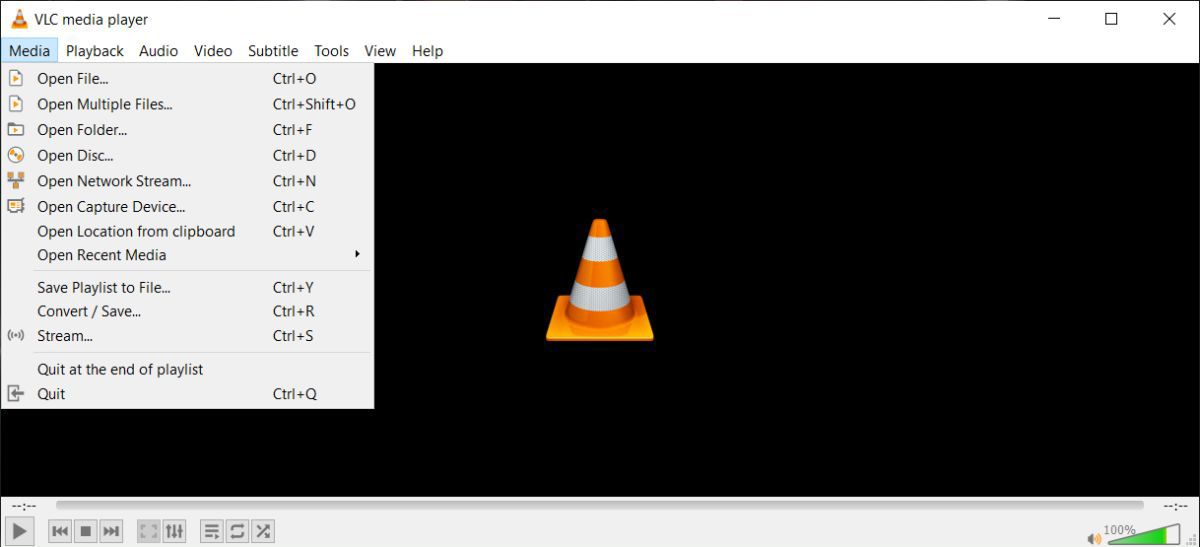Select Open Multiple Files… entry

coord(187,104)
